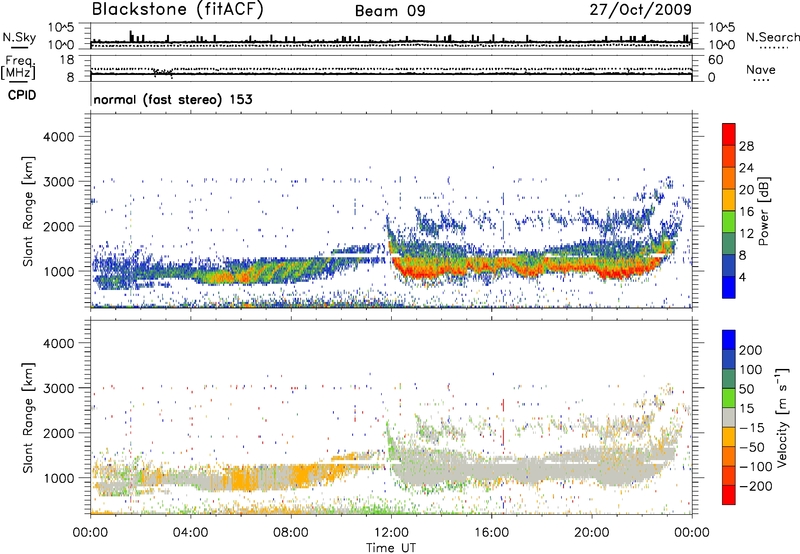Click the blue bottom of power colorbar
This screenshot has height=554, width=800.
(x=729, y=288)
